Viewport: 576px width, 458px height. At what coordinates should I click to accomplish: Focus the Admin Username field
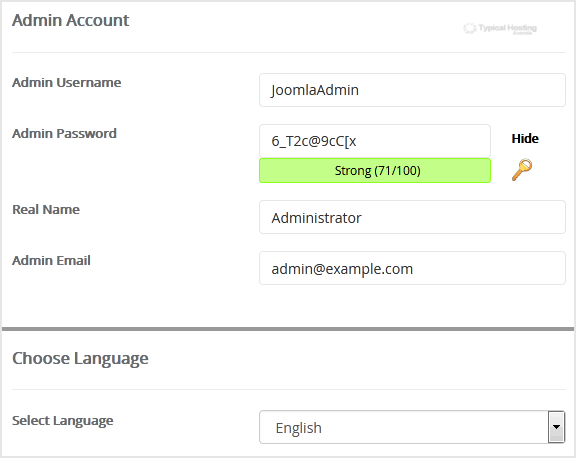coord(412,90)
